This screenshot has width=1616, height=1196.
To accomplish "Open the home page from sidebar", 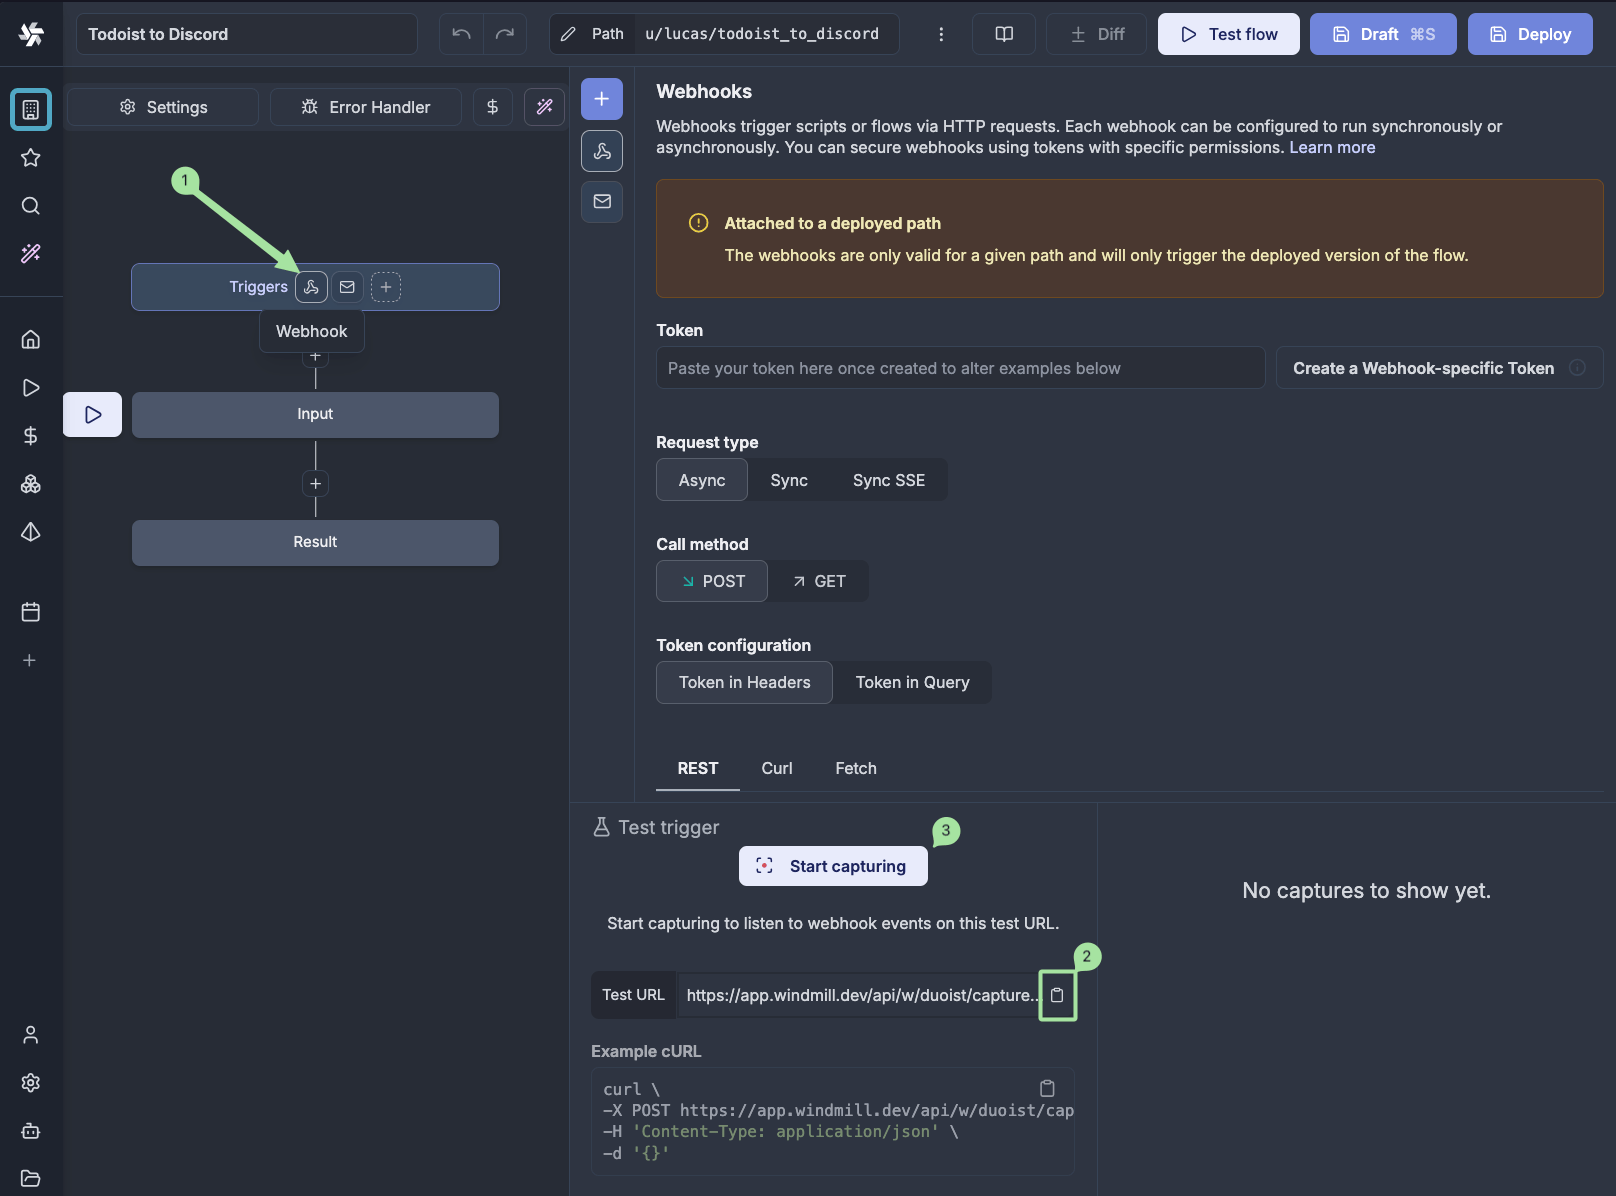I will click(31, 339).
